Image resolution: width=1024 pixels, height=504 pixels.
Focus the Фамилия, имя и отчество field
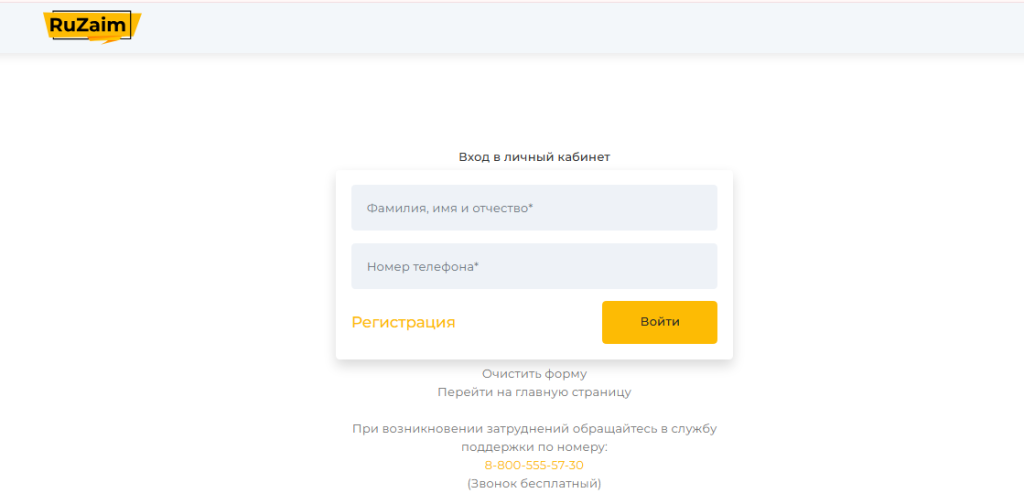tap(534, 208)
